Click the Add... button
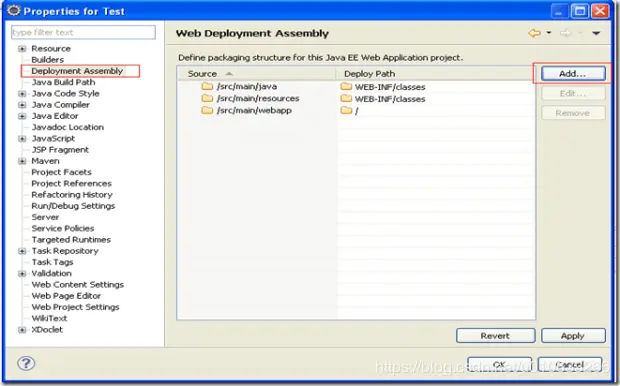This screenshot has height=386, width=620. click(x=573, y=74)
